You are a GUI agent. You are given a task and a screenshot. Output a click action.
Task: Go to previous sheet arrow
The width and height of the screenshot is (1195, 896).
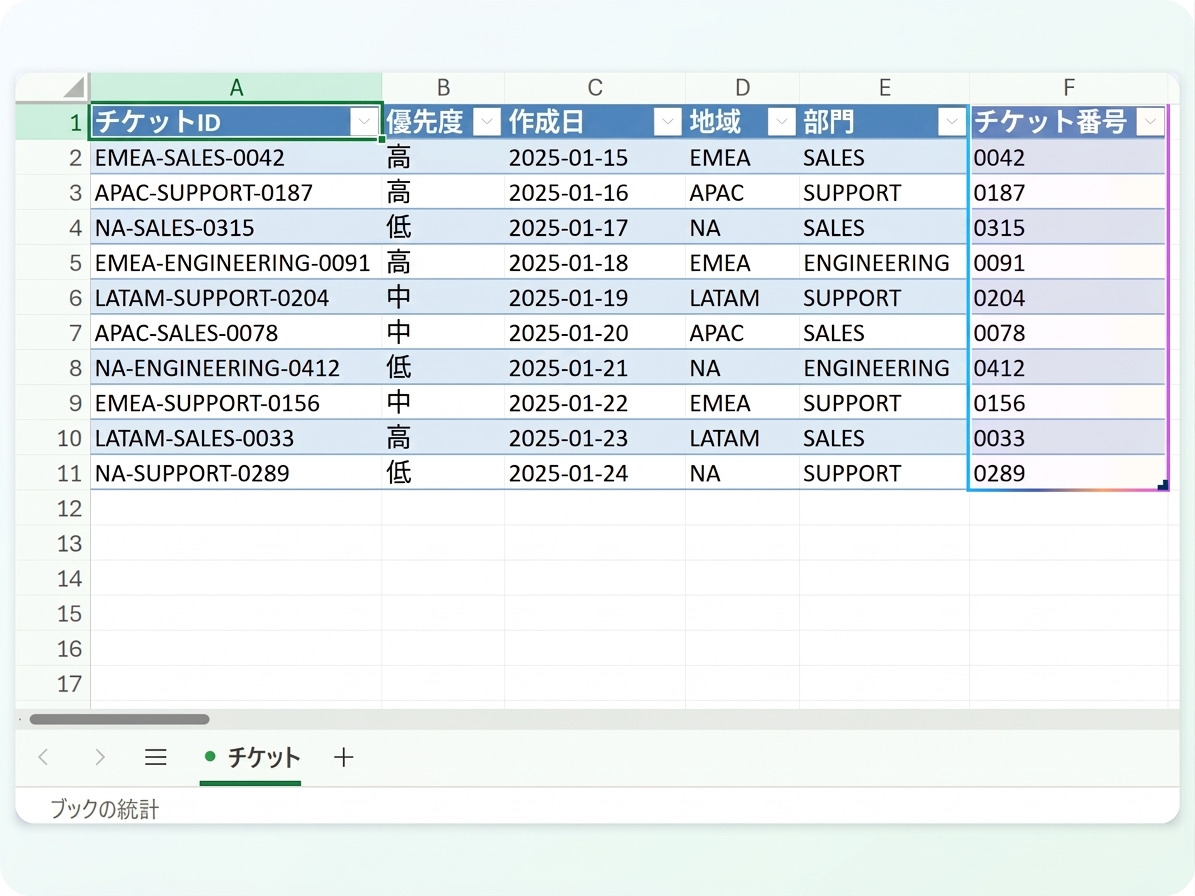click(x=43, y=757)
